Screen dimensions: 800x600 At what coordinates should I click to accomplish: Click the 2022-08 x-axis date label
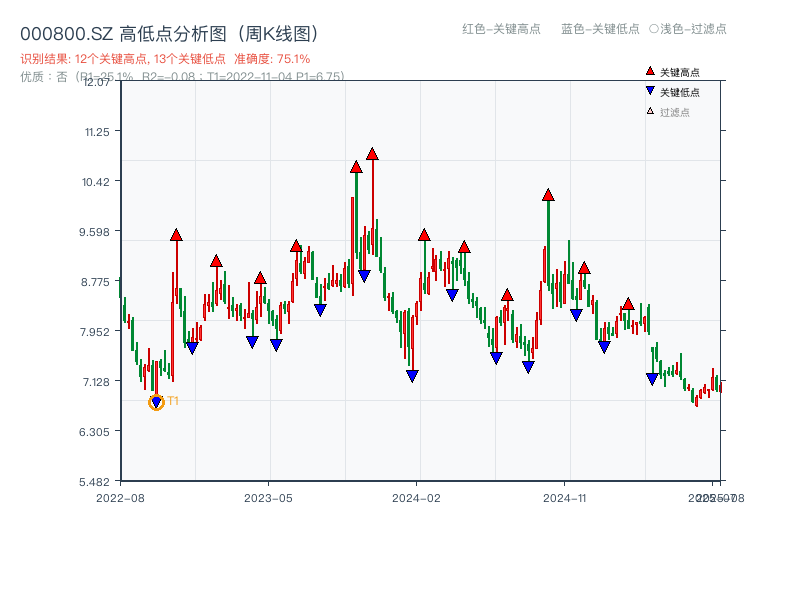[120, 498]
